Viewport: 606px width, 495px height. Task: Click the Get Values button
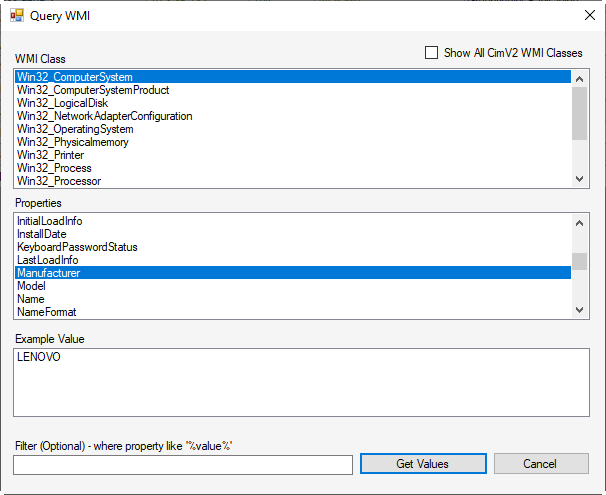(423, 464)
